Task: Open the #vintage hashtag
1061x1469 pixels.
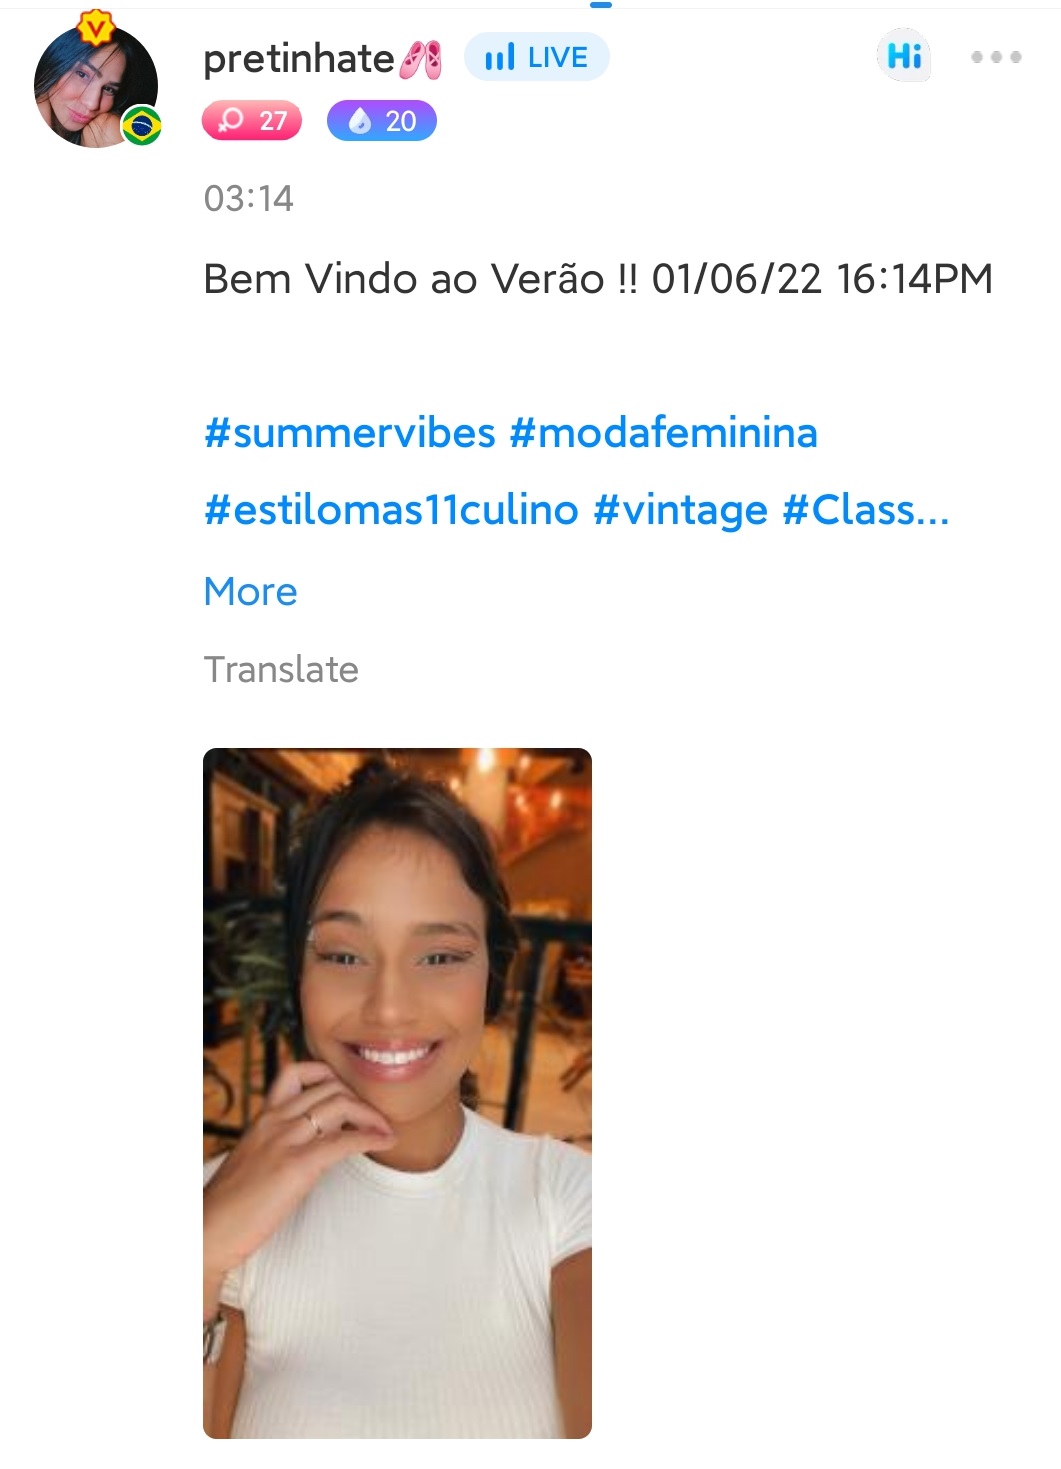Action: [680, 510]
